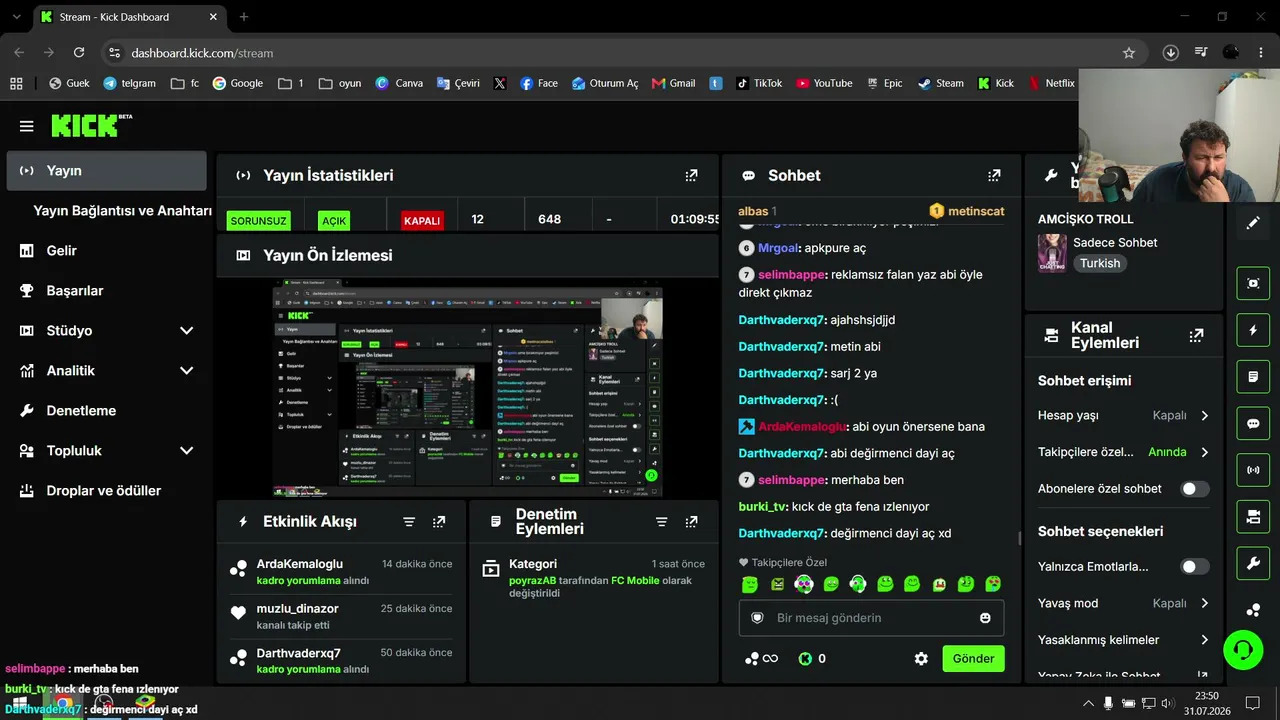Pop out the Yayın İstatistikleri panel

[x=691, y=175]
